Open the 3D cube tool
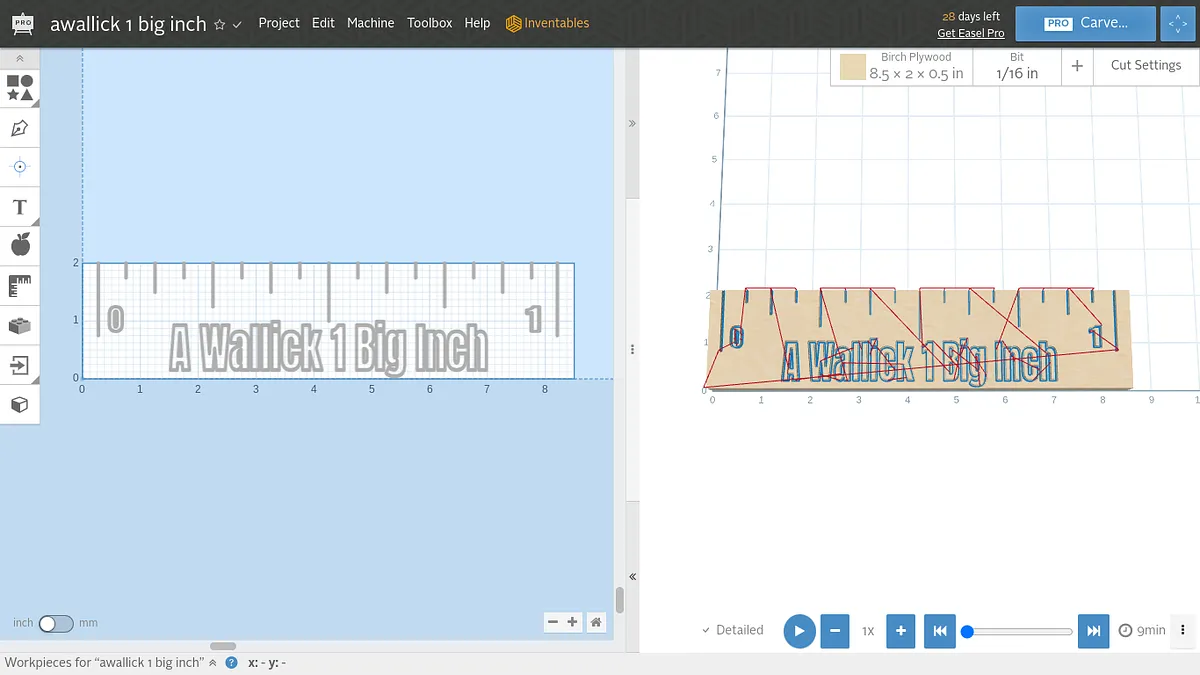1200x675 pixels. (x=20, y=405)
